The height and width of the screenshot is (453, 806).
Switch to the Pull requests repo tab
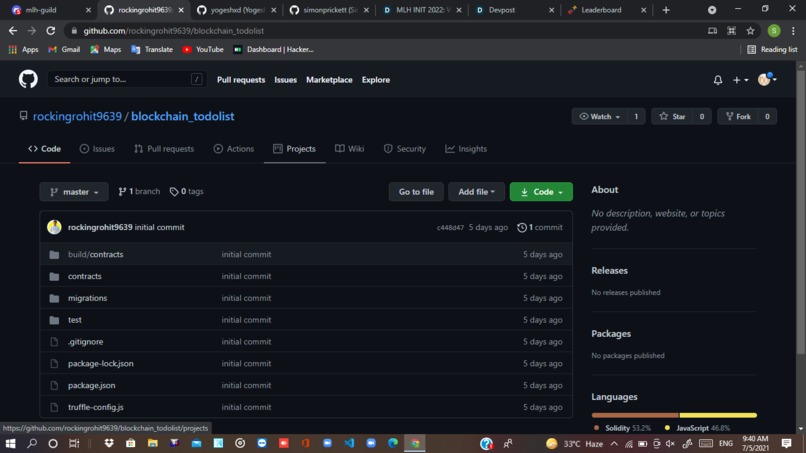[x=164, y=149]
